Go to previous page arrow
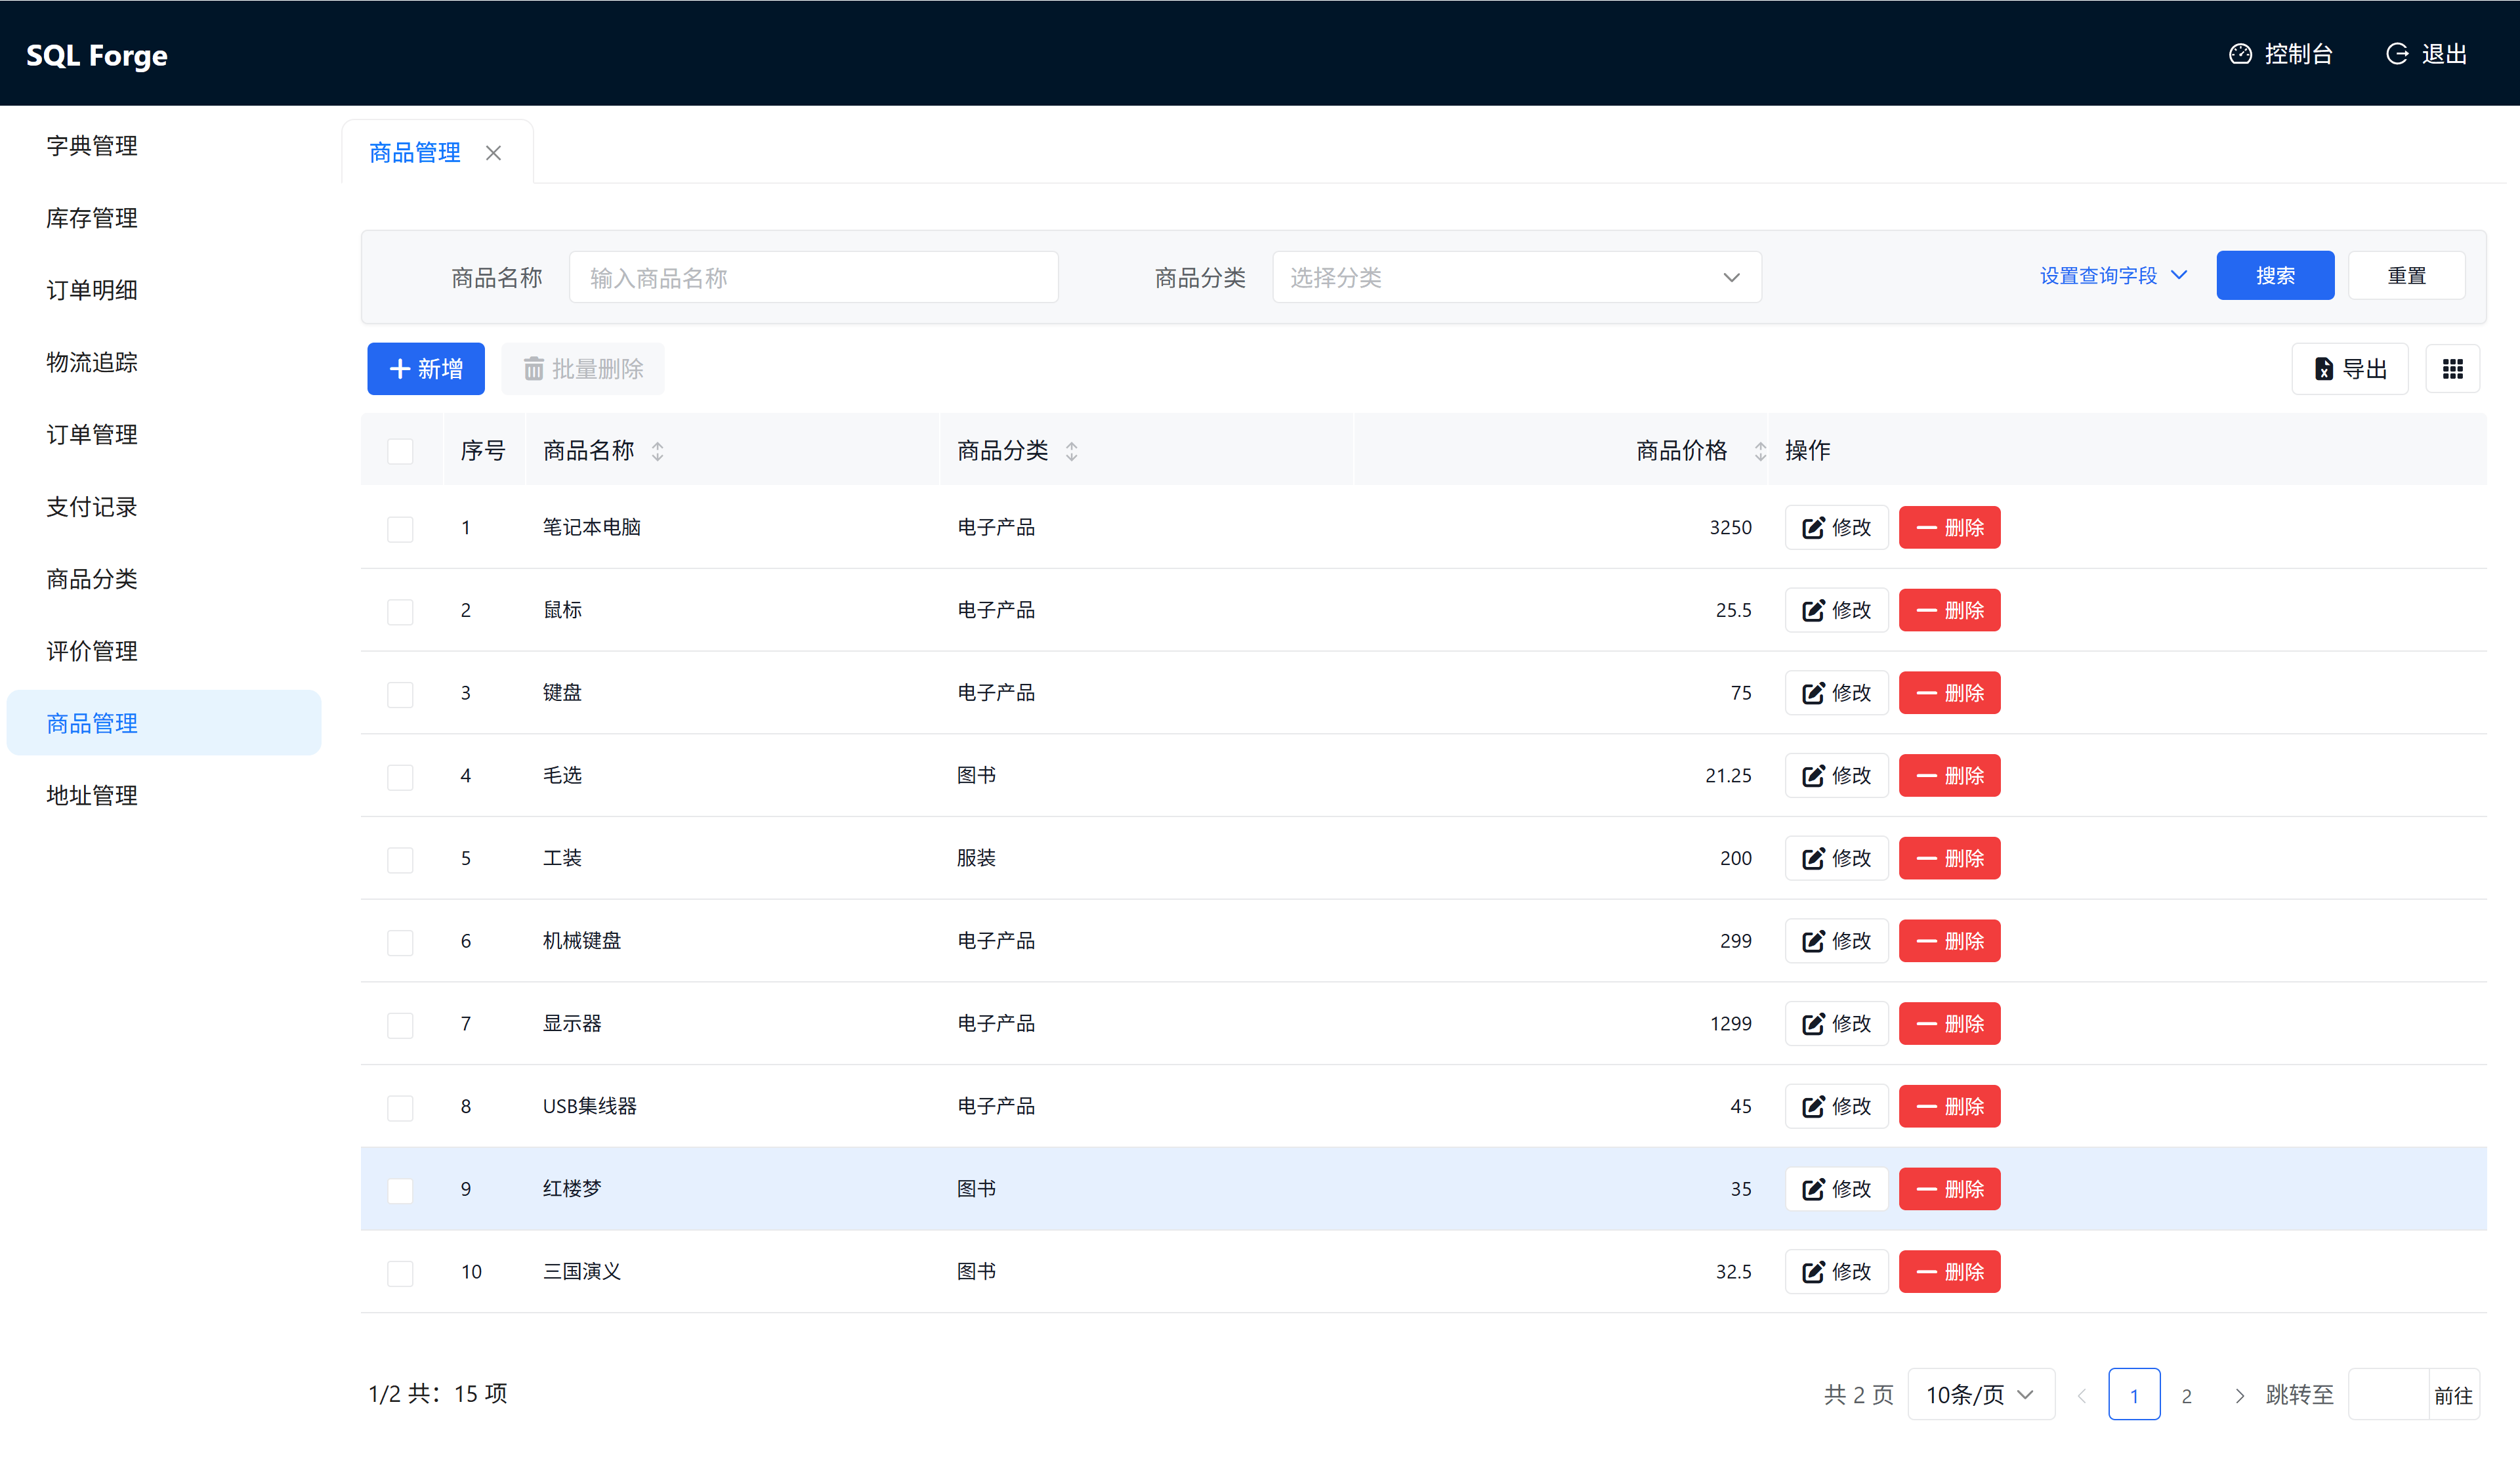2520x1459 pixels. click(2082, 1395)
